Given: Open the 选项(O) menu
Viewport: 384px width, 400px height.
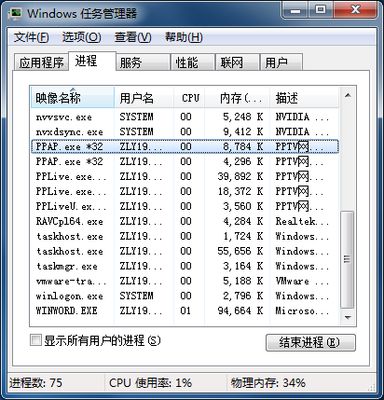Looking at the screenshot, I should point(82,37).
